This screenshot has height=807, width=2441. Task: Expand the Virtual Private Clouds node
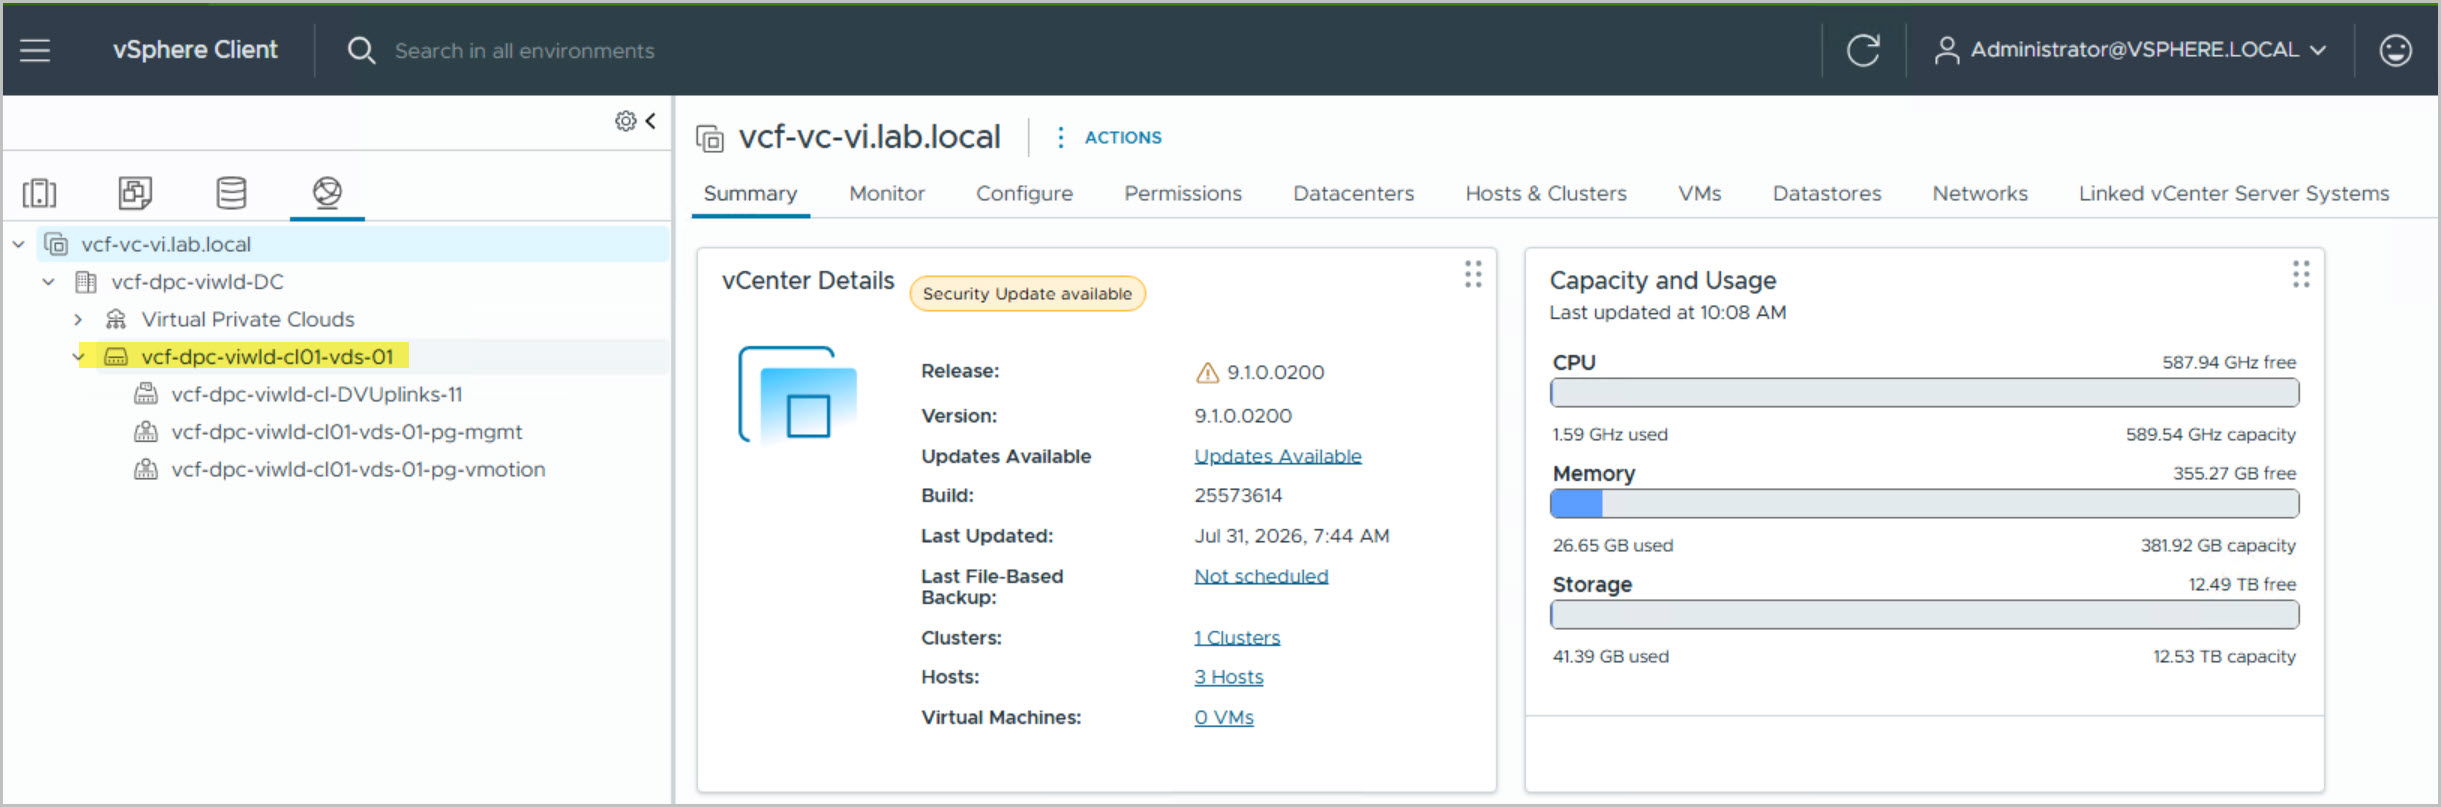pyautogui.click(x=78, y=319)
